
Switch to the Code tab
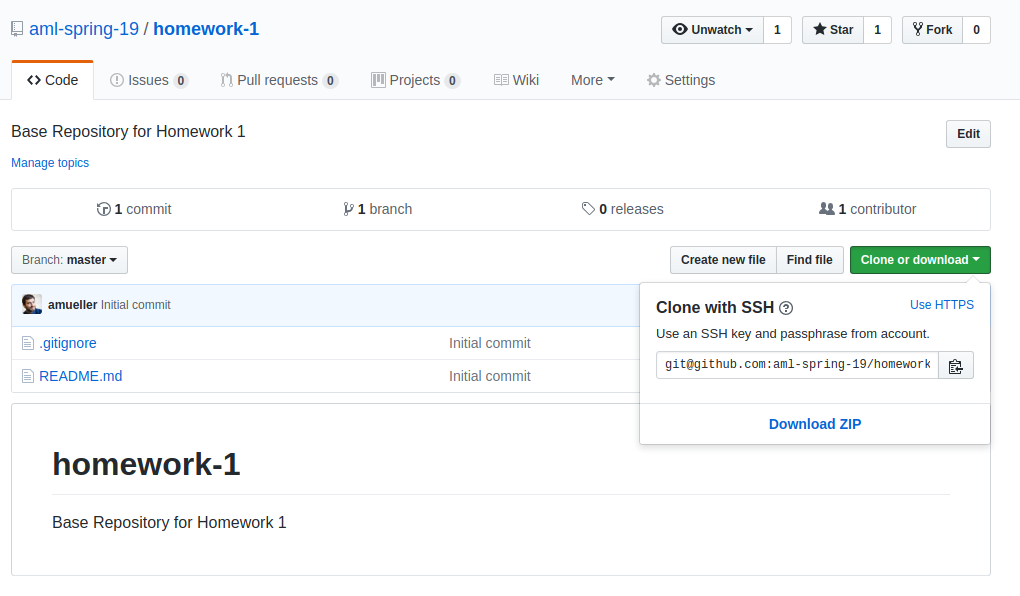pyautogui.click(x=53, y=80)
